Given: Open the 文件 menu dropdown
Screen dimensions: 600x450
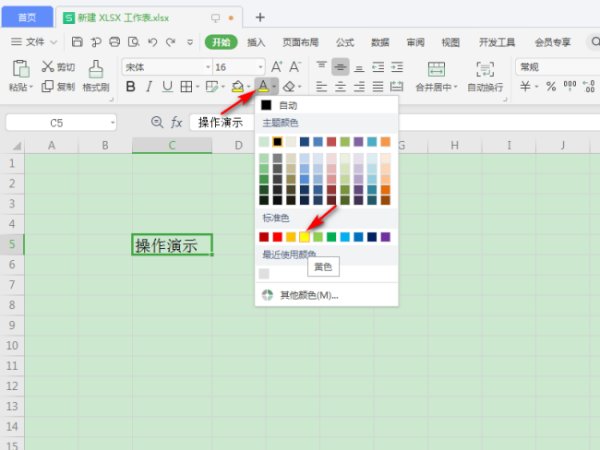Looking at the screenshot, I should click(34, 42).
